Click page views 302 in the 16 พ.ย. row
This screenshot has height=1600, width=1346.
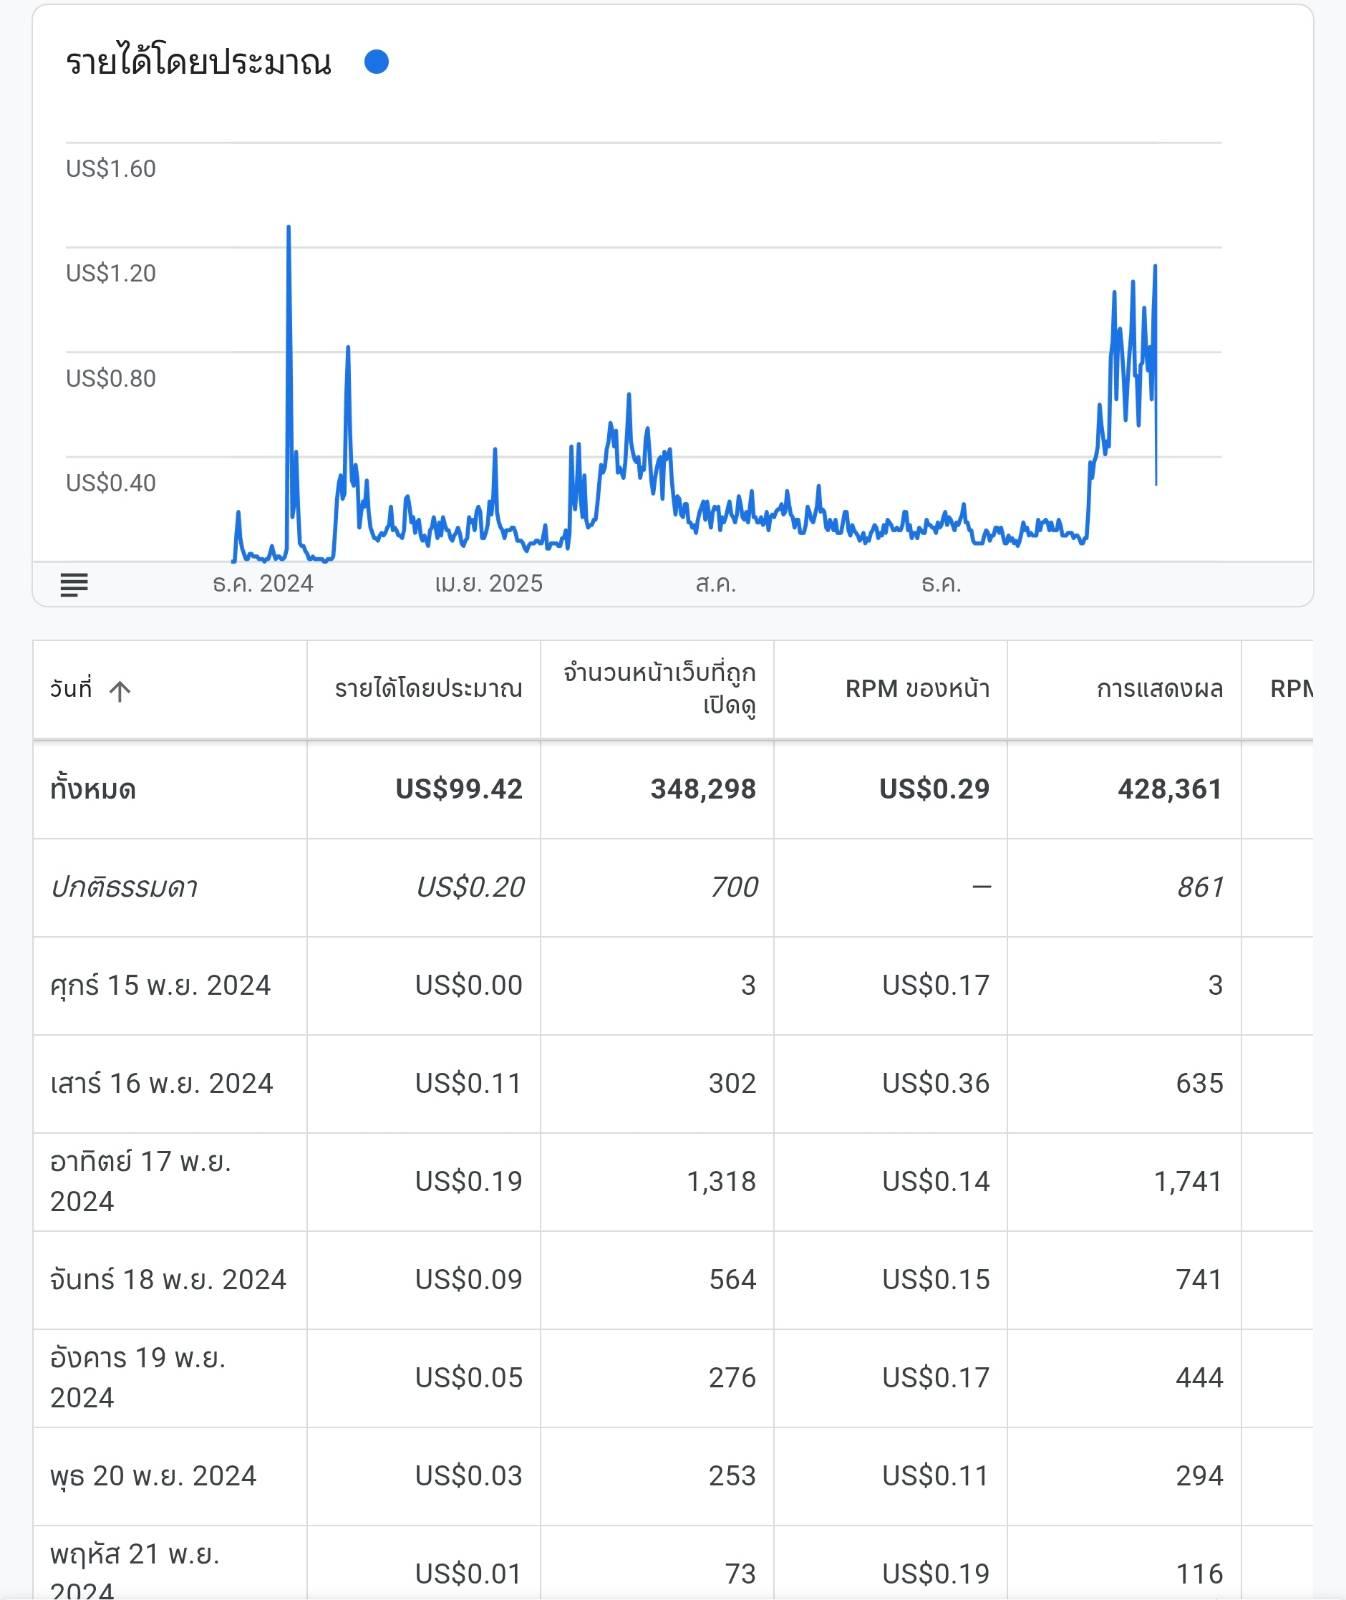(x=732, y=1083)
